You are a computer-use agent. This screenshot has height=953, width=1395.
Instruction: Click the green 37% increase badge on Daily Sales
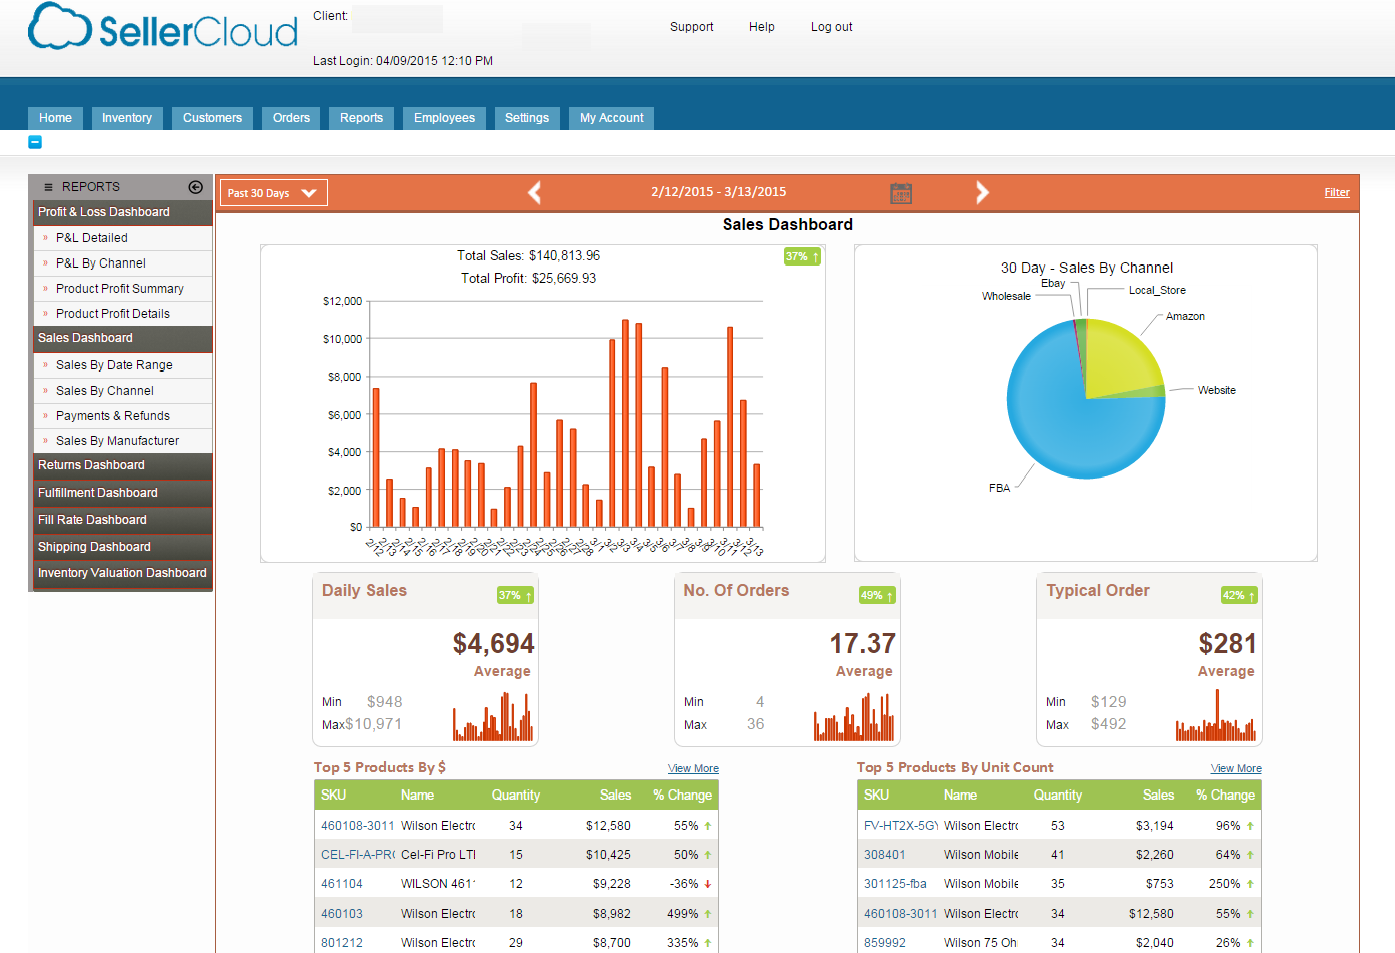pyautogui.click(x=513, y=594)
